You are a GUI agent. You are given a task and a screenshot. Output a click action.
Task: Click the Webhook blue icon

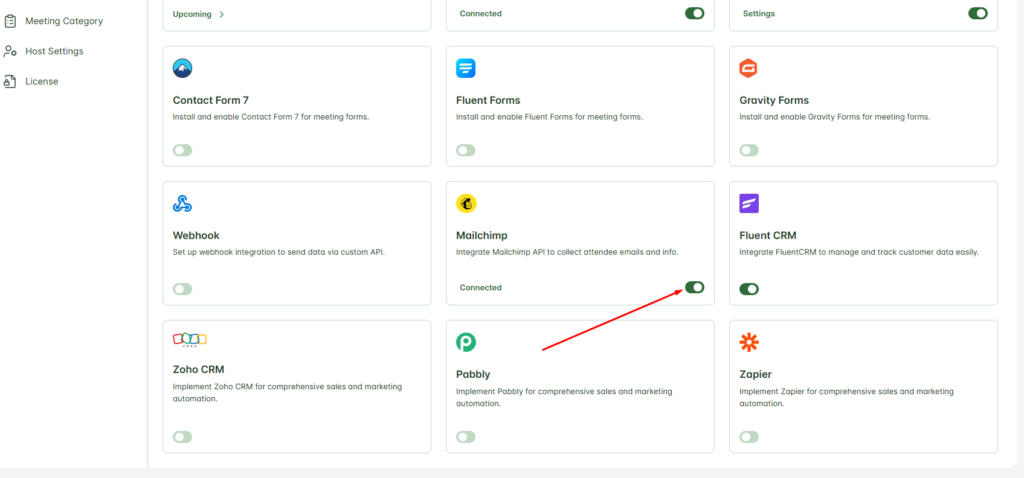pos(182,204)
